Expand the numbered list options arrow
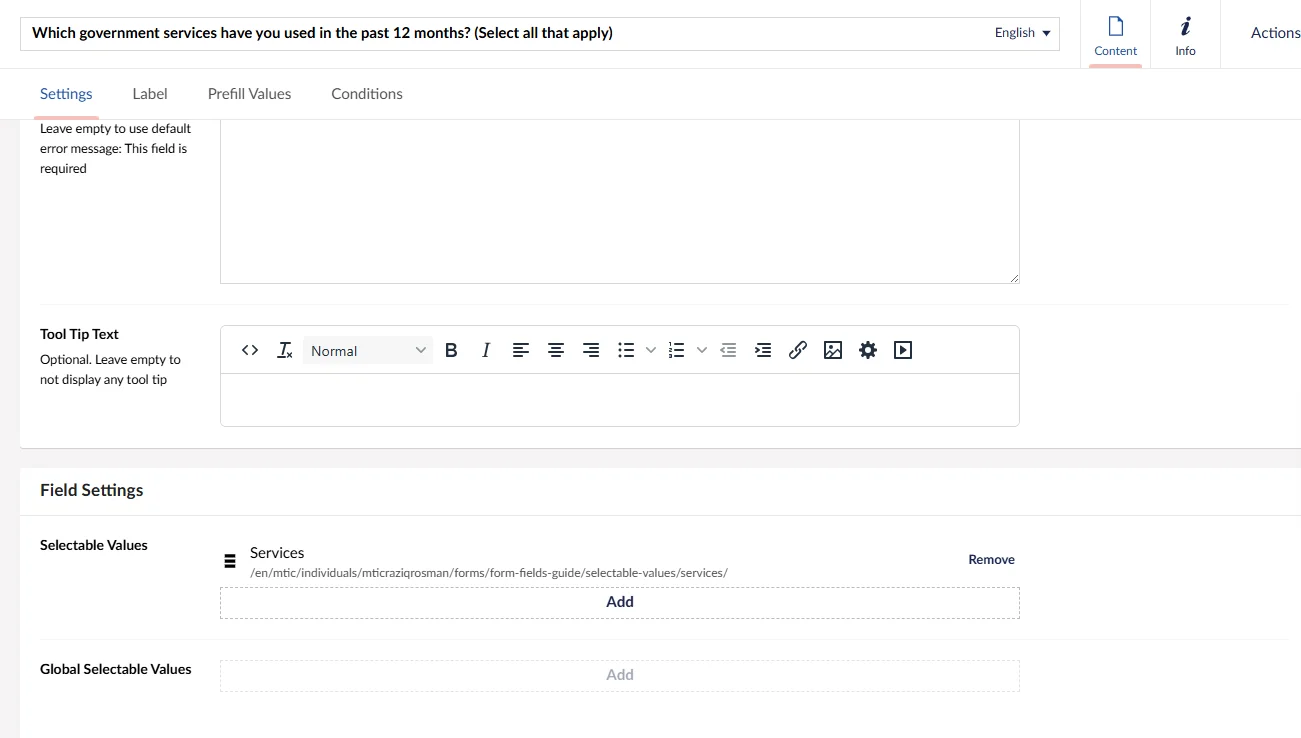Image resolution: width=1301 pixels, height=738 pixels. (702, 350)
